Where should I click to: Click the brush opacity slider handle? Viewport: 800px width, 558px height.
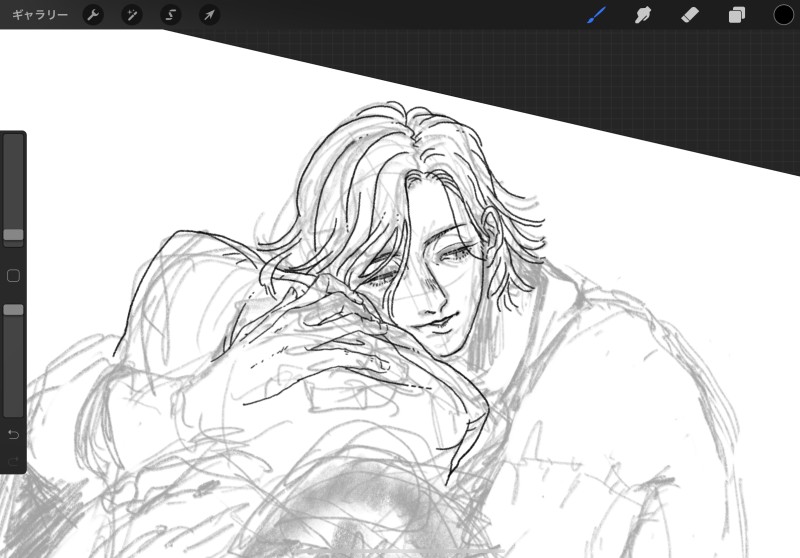coord(13,310)
